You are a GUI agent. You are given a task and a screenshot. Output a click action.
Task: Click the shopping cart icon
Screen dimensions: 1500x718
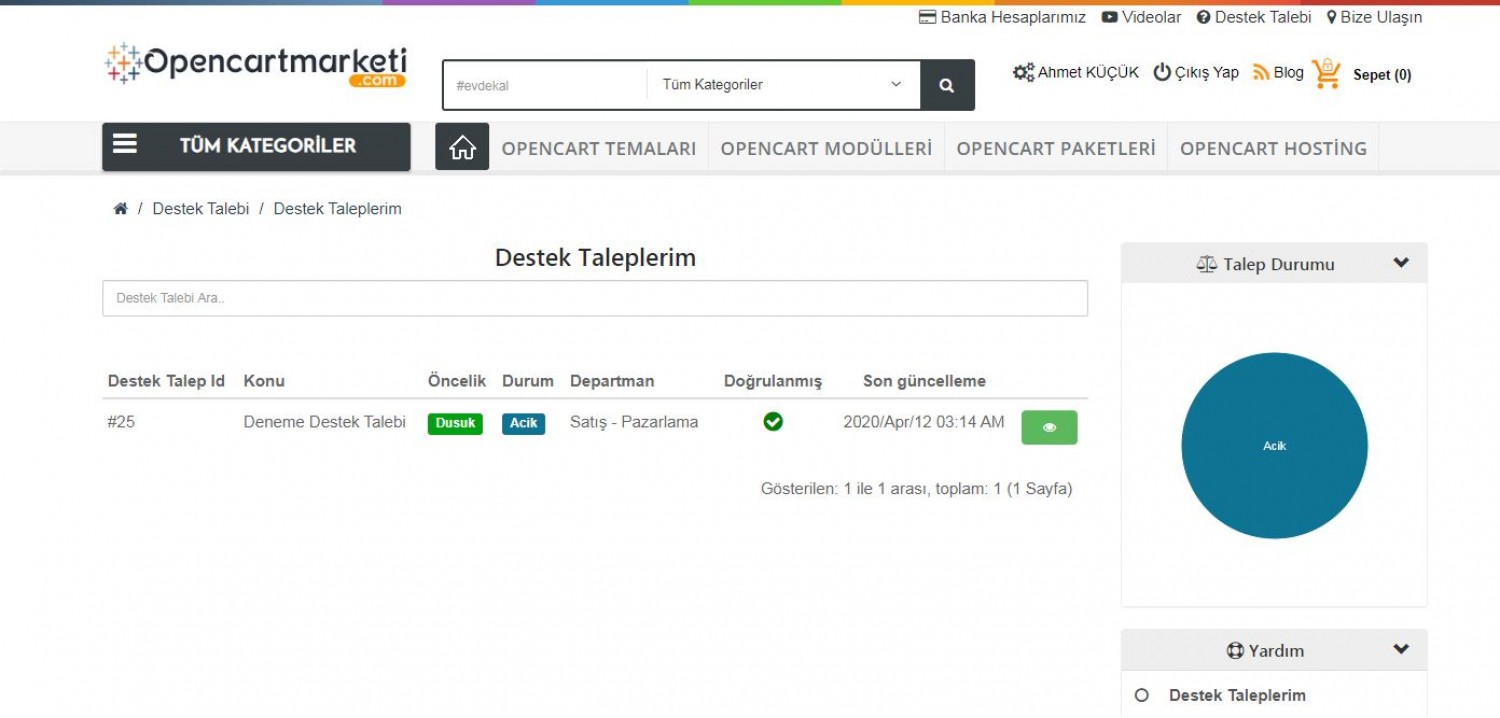(x=1327, y=73)
